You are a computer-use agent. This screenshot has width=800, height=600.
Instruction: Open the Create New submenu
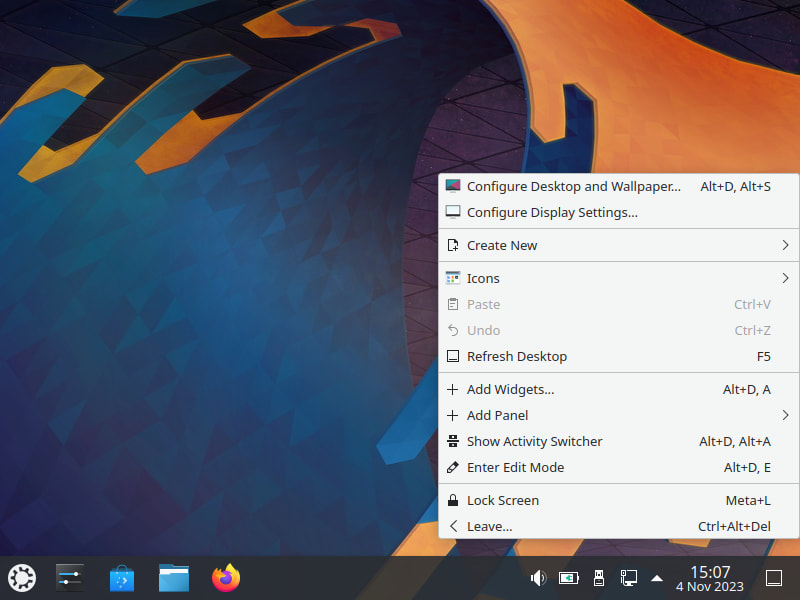619,245
